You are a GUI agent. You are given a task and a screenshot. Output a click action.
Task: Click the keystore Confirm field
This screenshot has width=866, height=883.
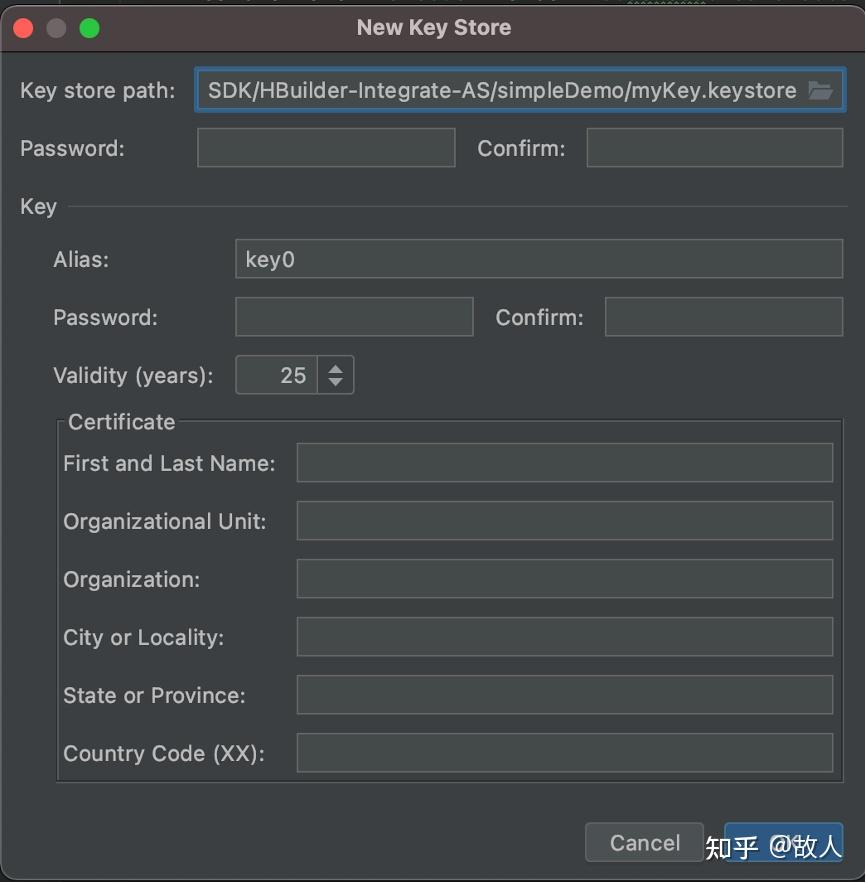[714, 148]
